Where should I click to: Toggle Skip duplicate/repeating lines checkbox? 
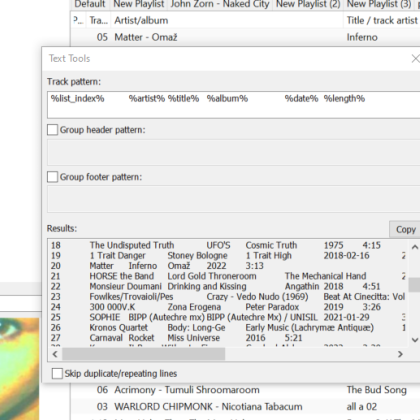57,373
